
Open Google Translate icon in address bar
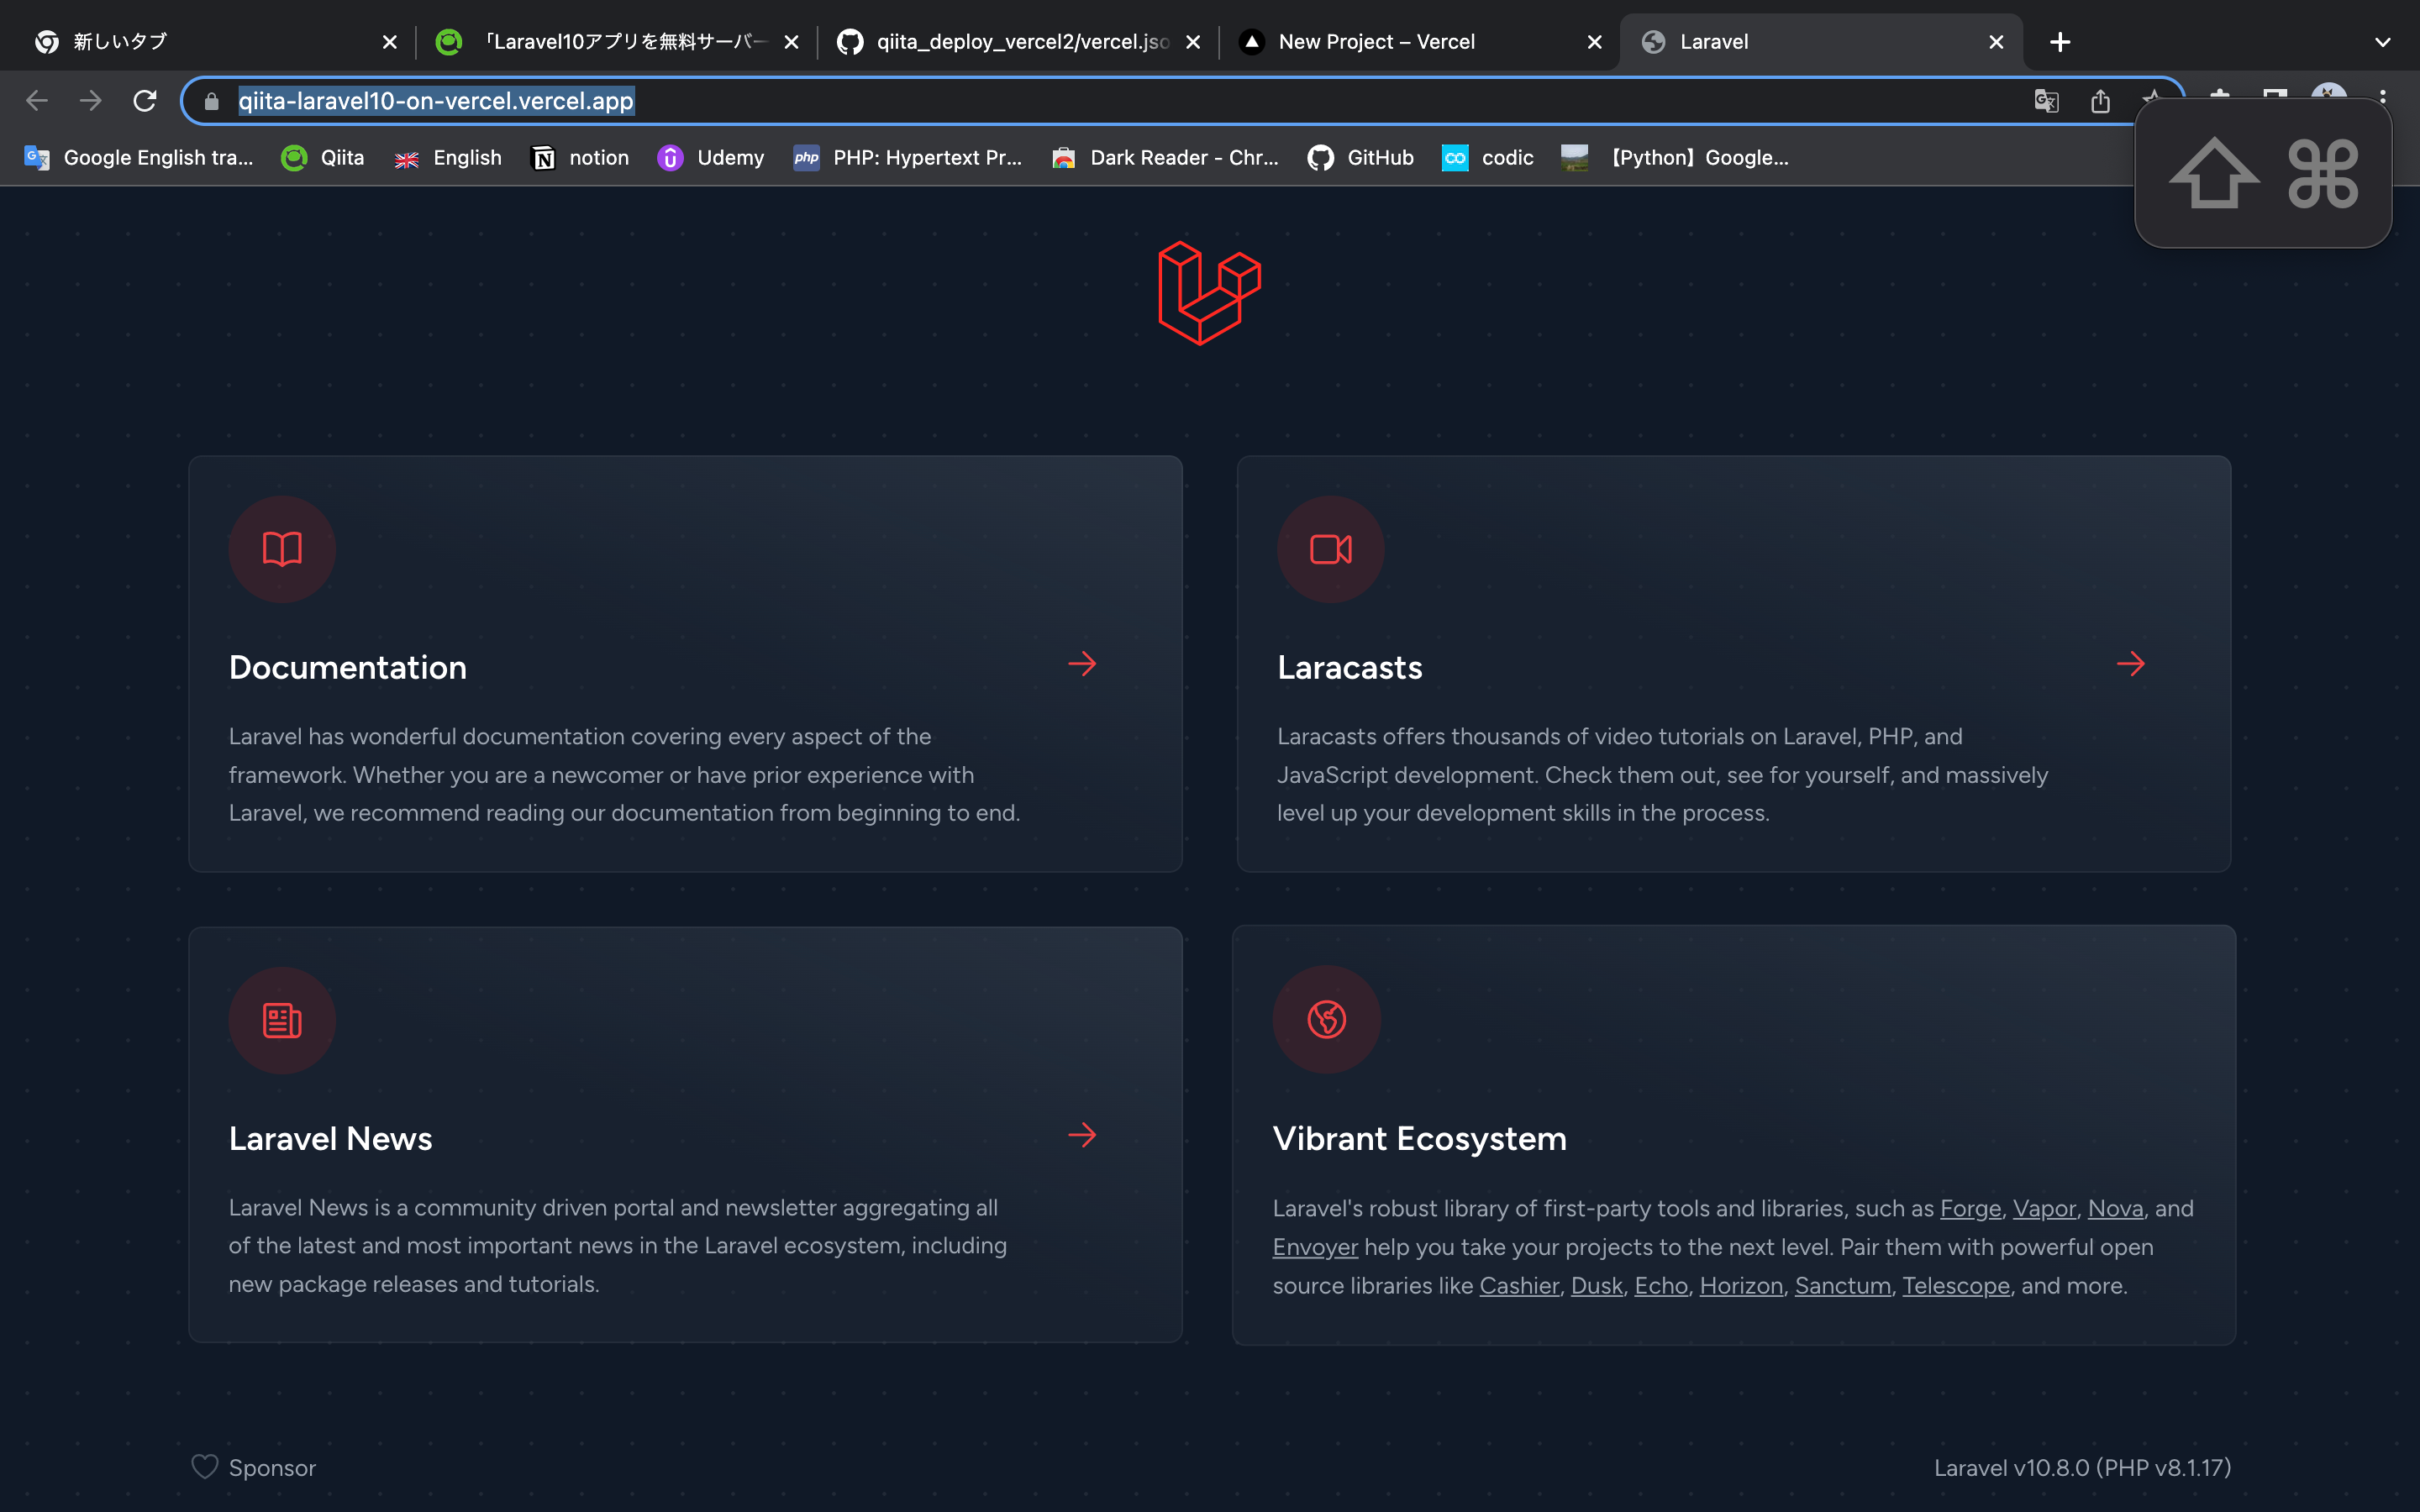point(2046,101)
